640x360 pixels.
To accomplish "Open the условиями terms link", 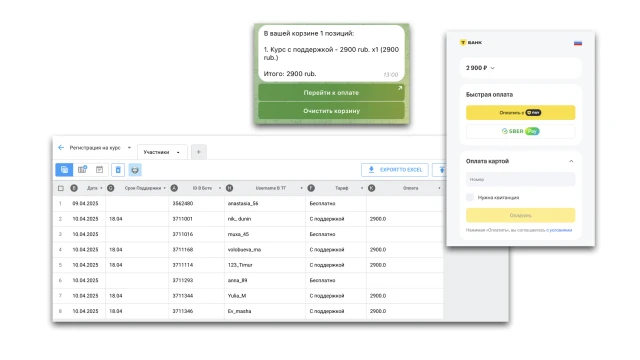I will (x=560, y=230).
